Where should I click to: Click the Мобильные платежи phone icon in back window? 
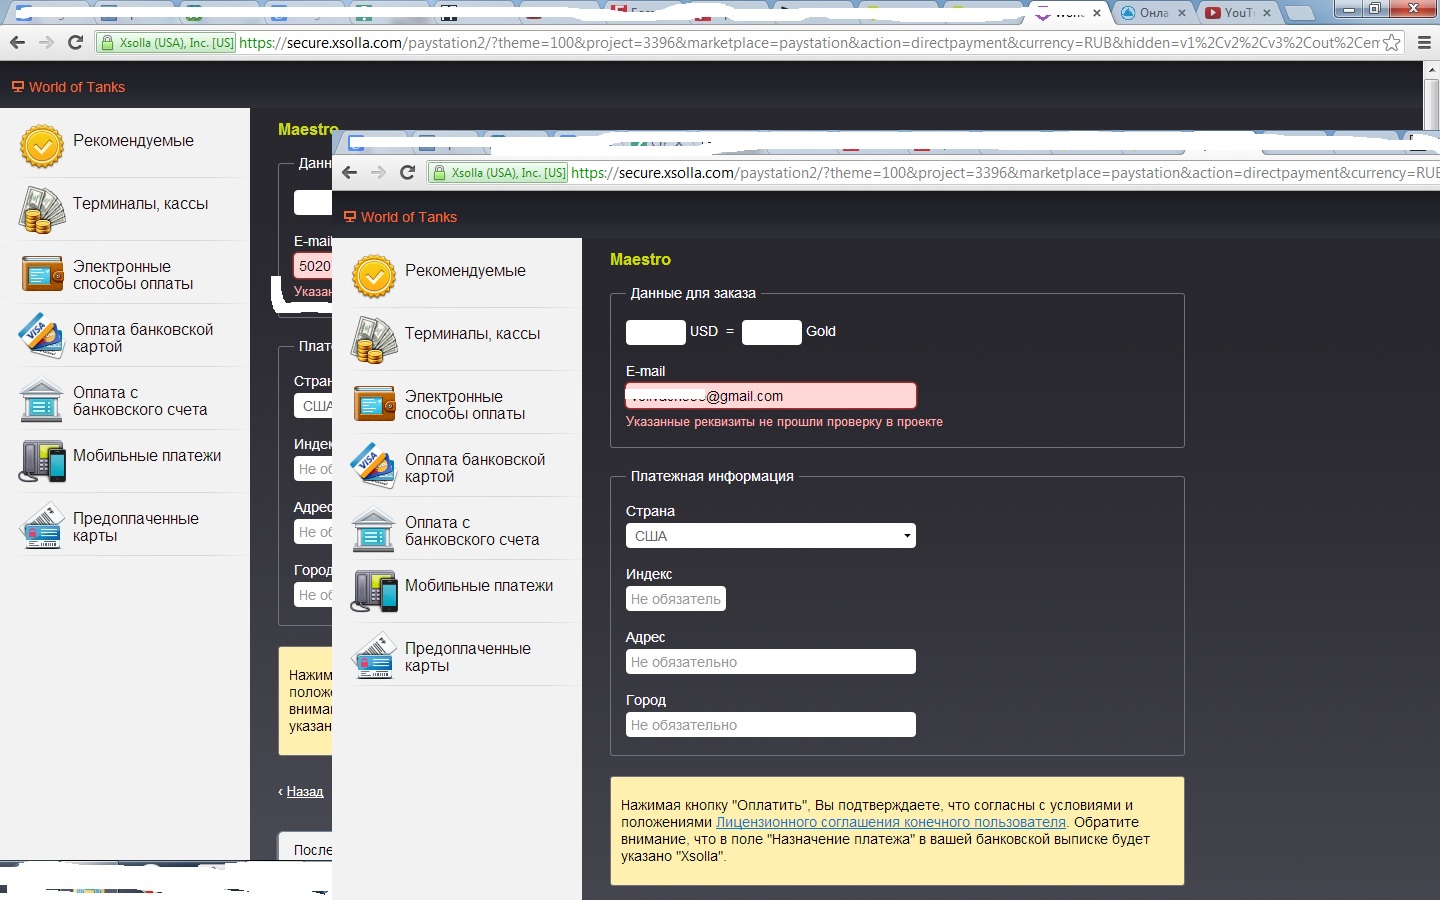(x=42, y=462)
